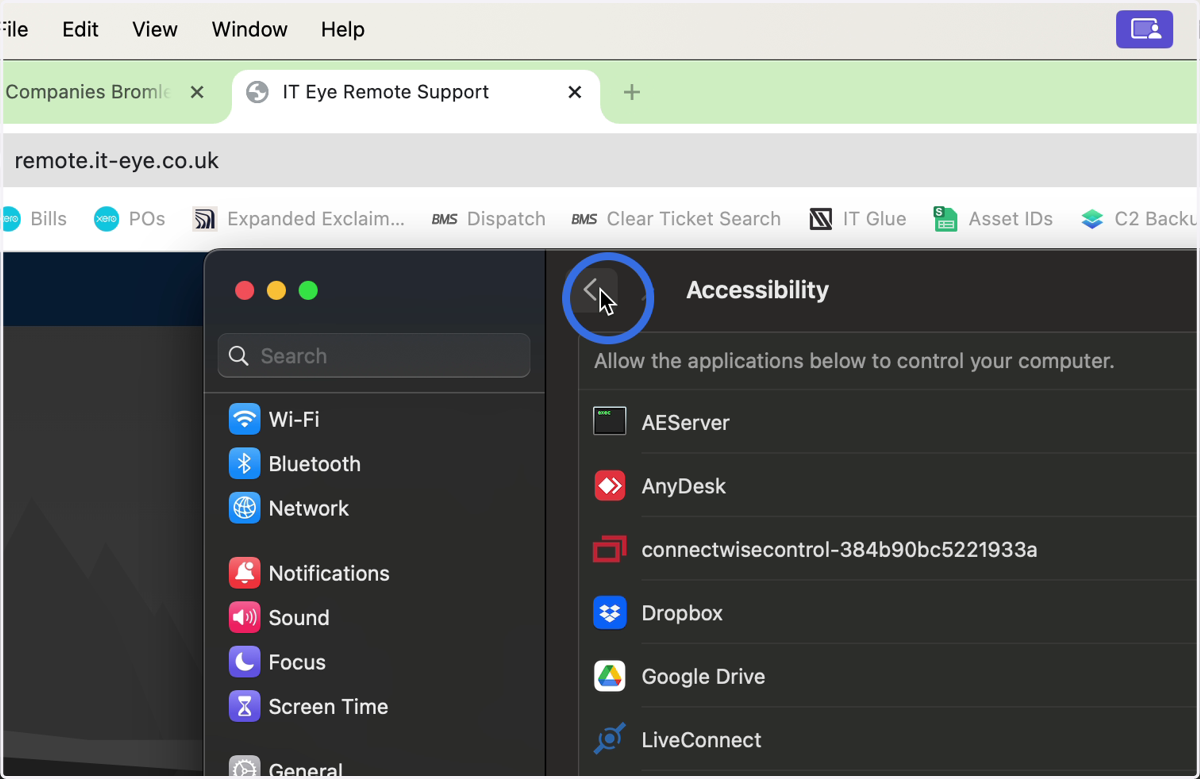Close the Companies Bromley tab

tap(197, 92)
